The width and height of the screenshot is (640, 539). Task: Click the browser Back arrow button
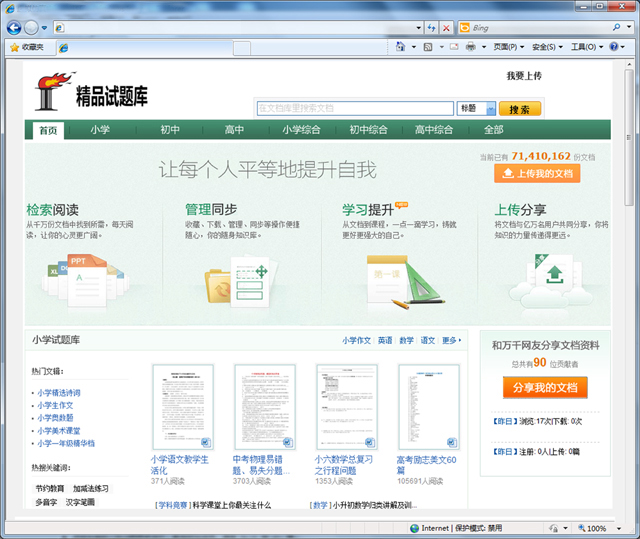(14, 27)
